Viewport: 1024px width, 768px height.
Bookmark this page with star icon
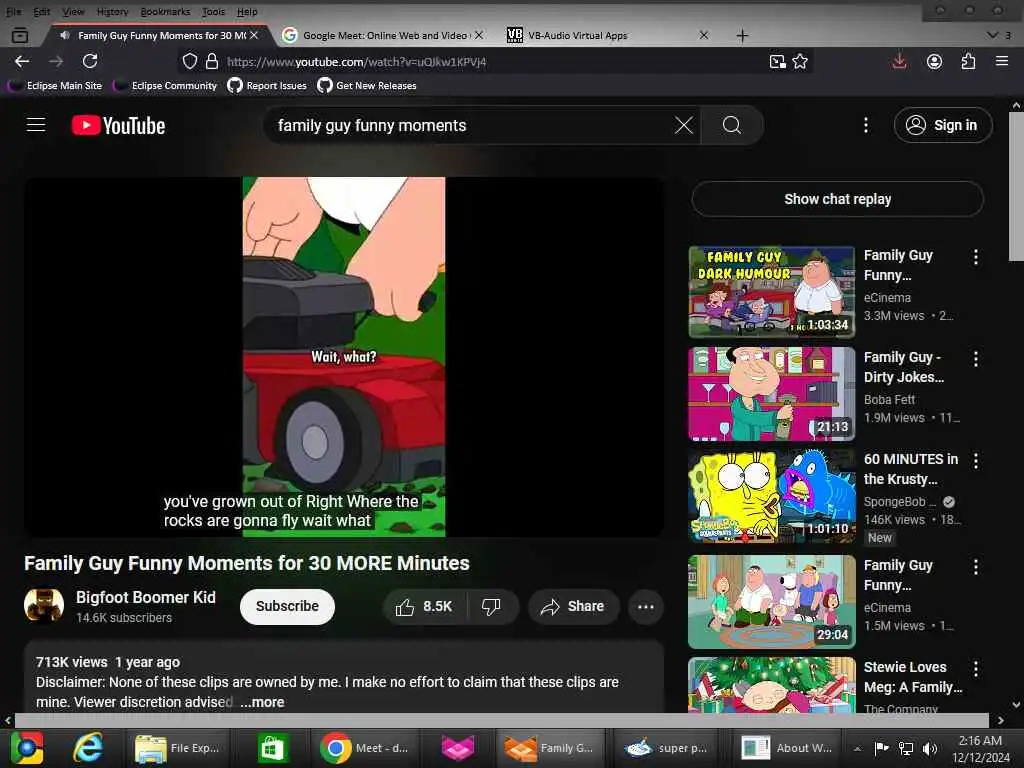pos(800,61)
